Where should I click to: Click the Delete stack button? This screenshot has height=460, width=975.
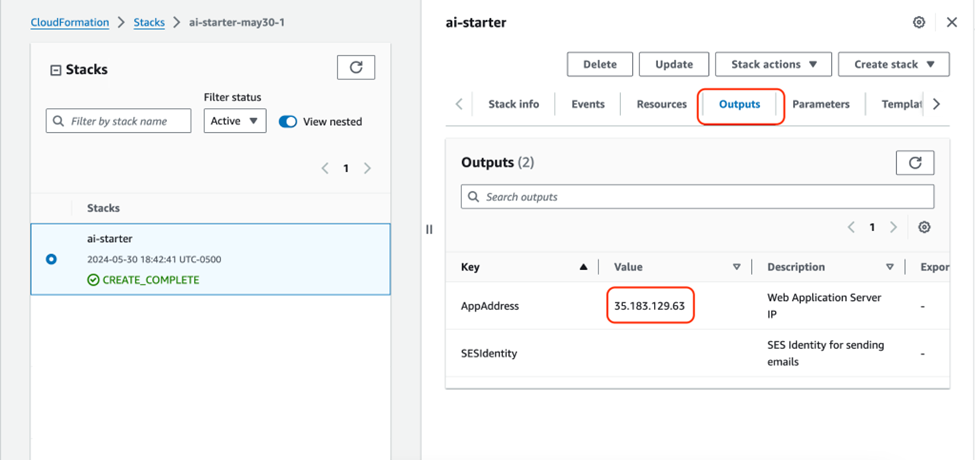coord(599,64)
